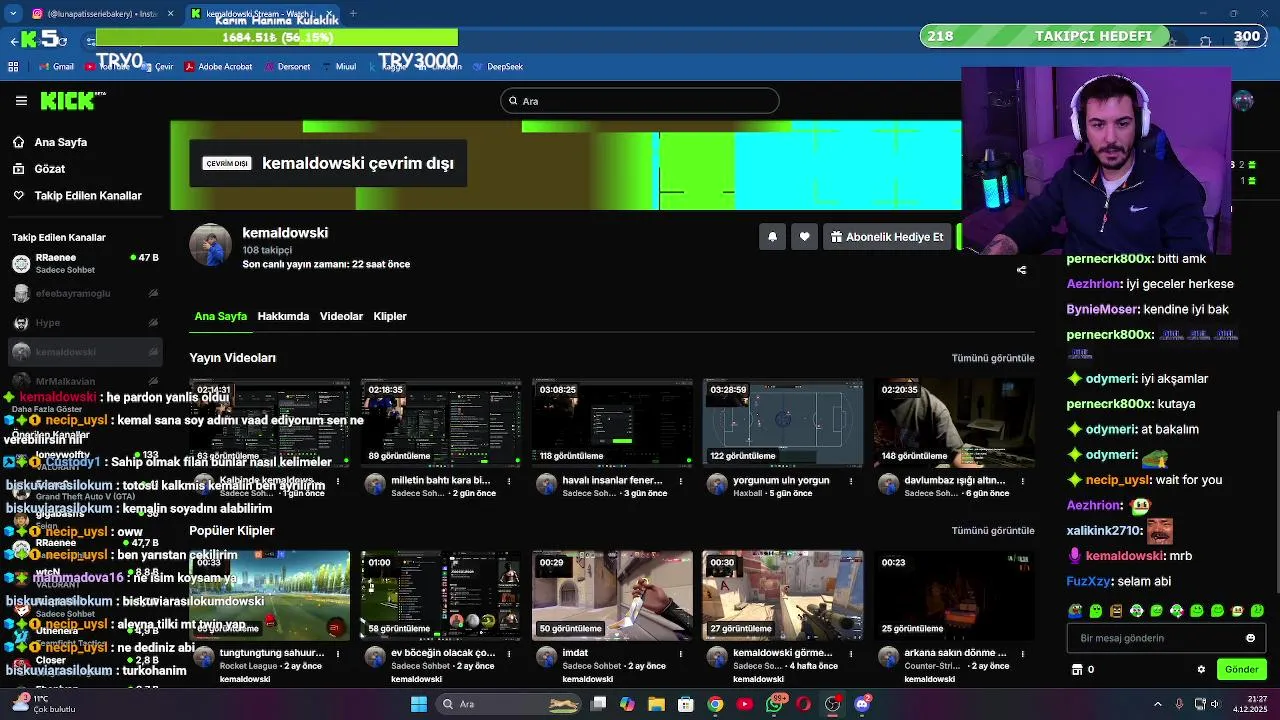This screenshot has width=1280, height=720.
Task: Open Gözat browse in sidebar
Action: coord(49,169)
